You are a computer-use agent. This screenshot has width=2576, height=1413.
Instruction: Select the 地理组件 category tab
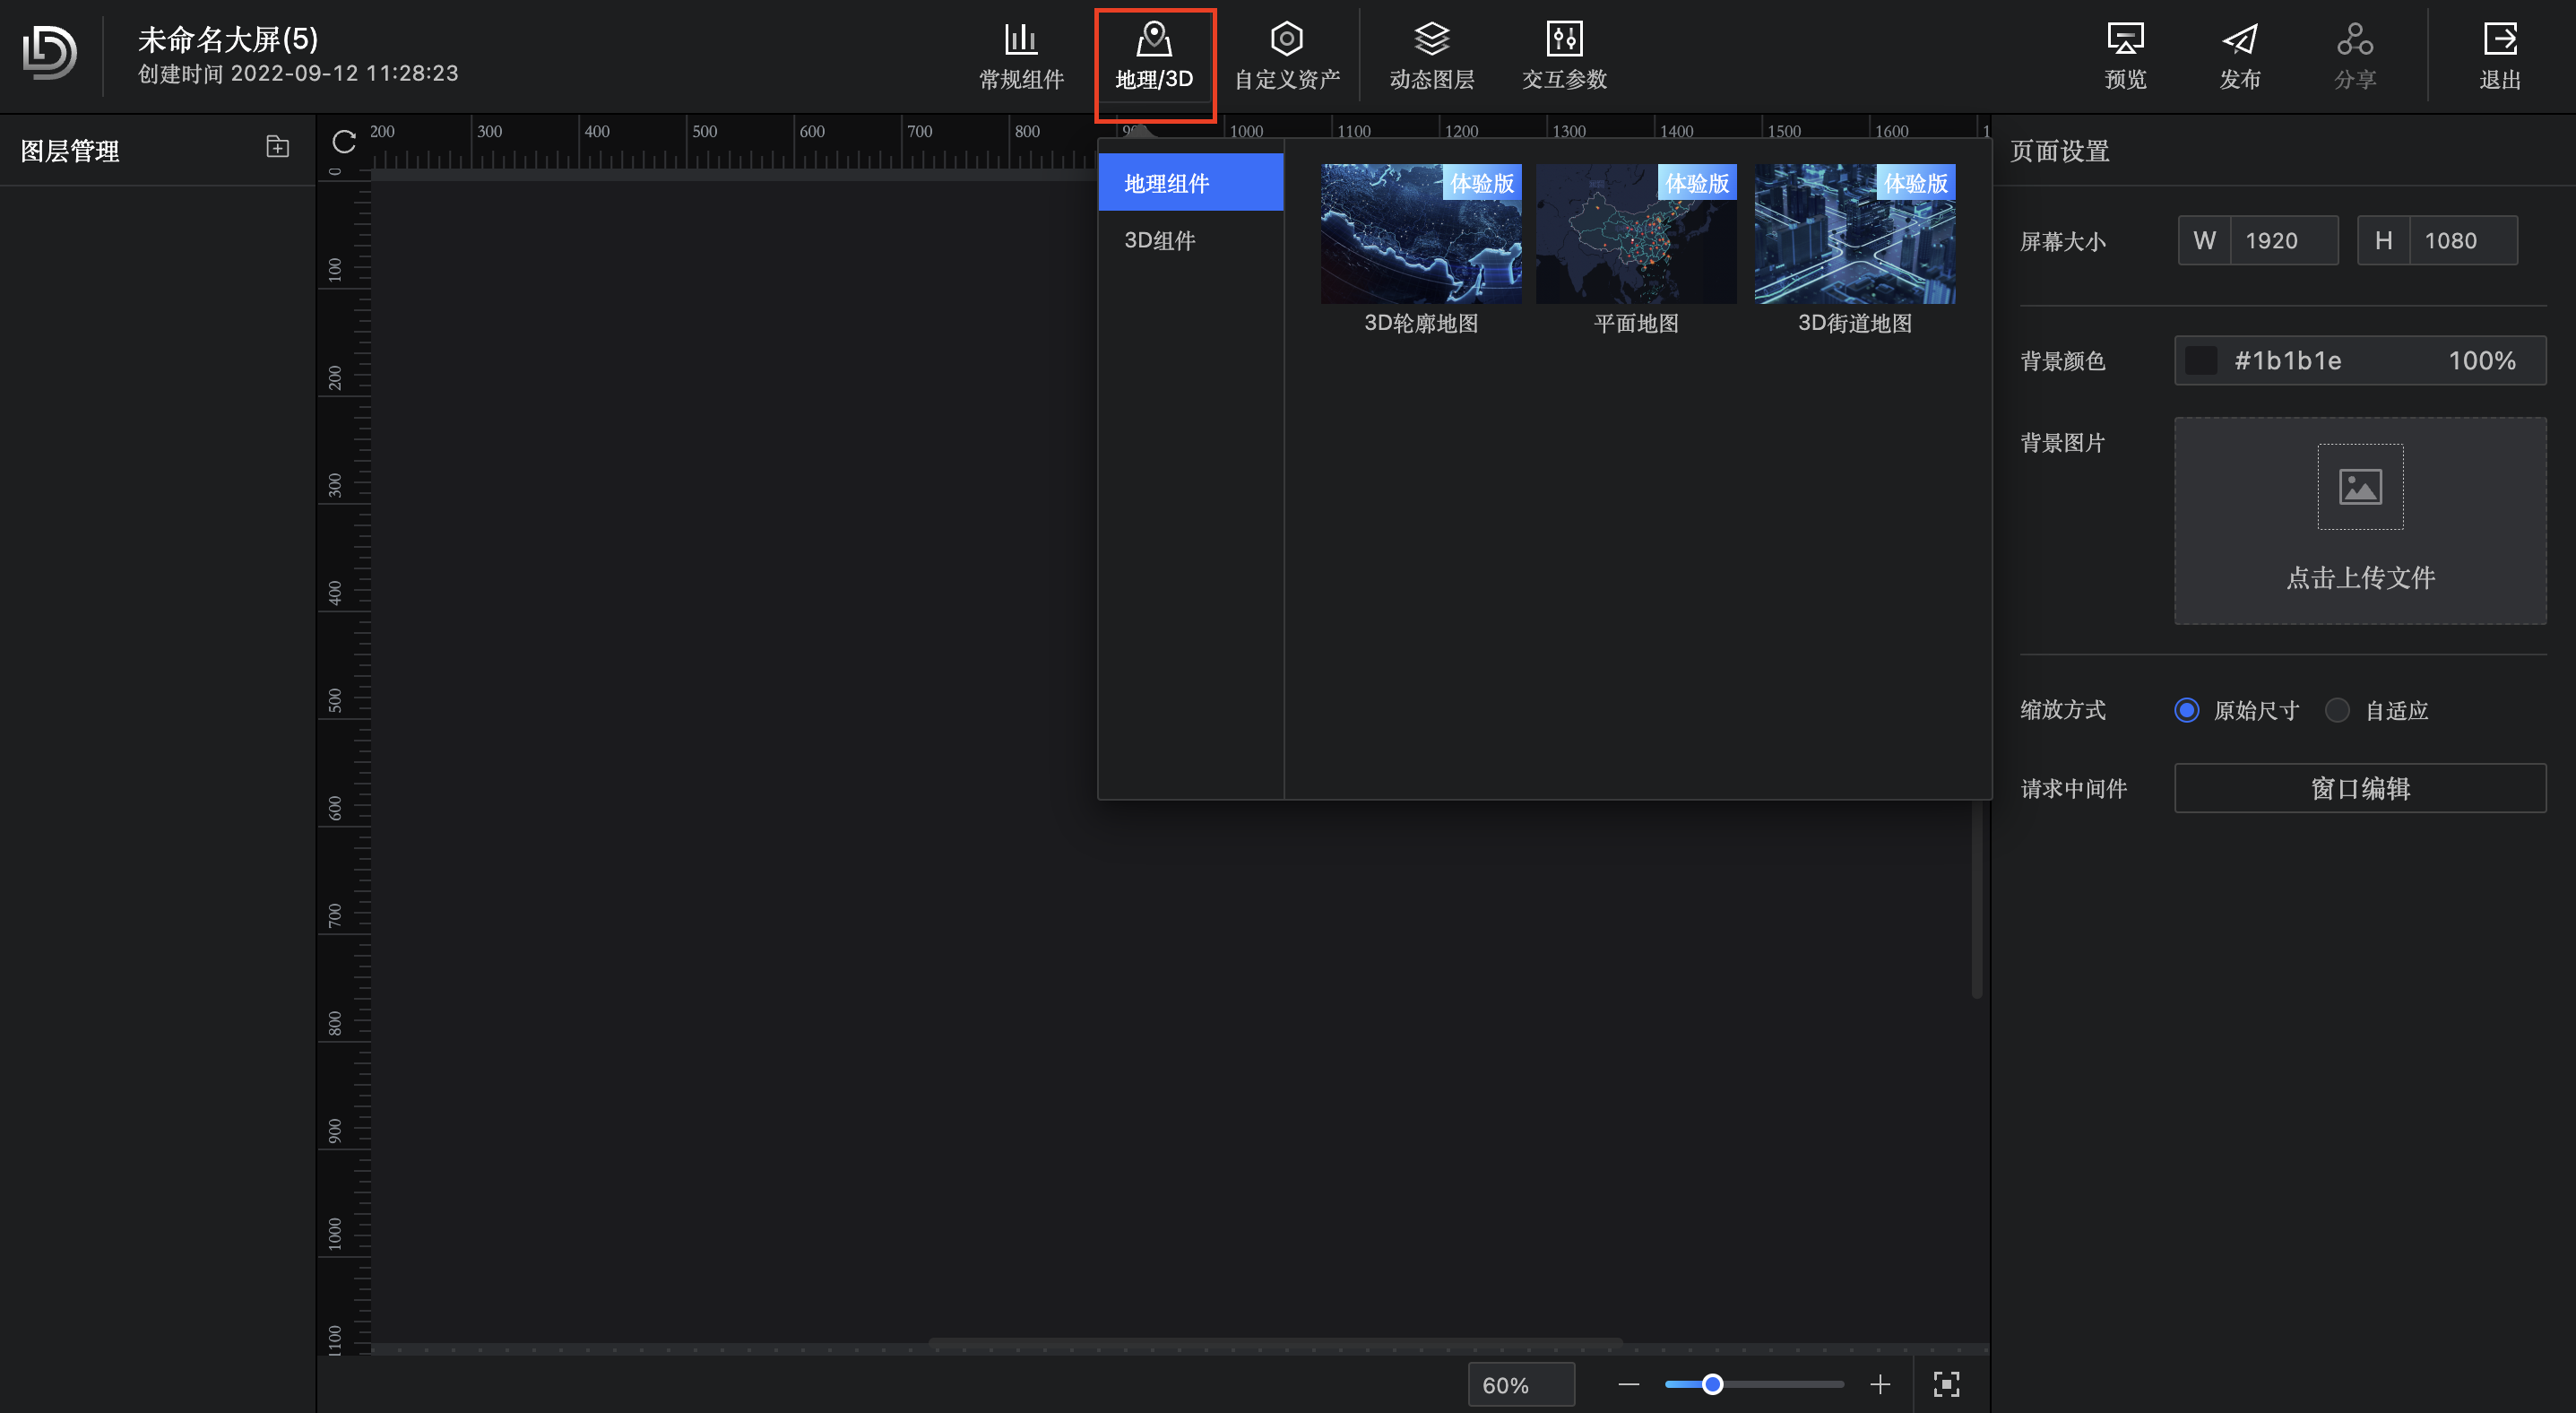pos(1167,183)
